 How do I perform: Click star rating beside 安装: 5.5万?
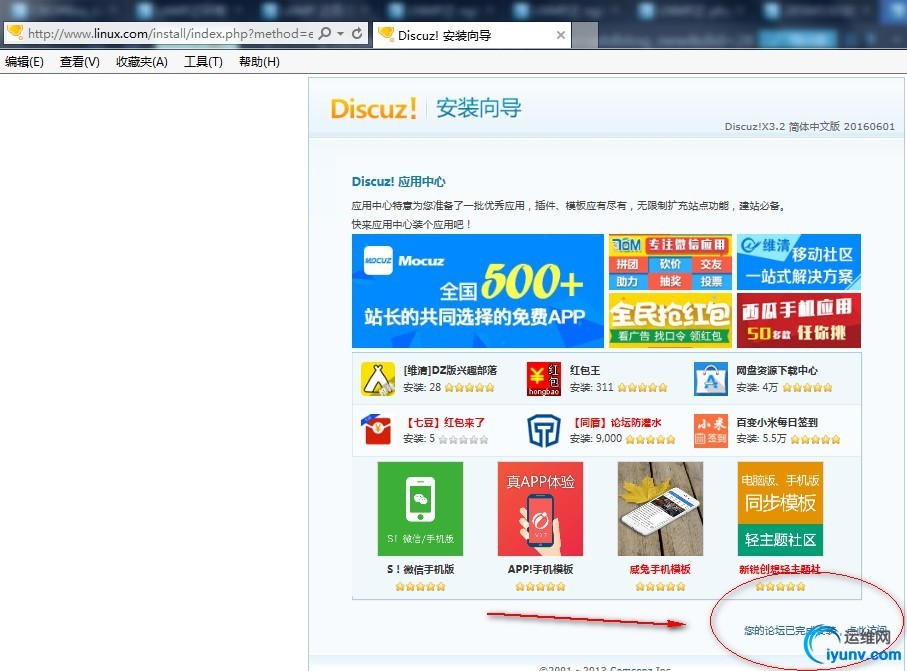click(815, 439)
